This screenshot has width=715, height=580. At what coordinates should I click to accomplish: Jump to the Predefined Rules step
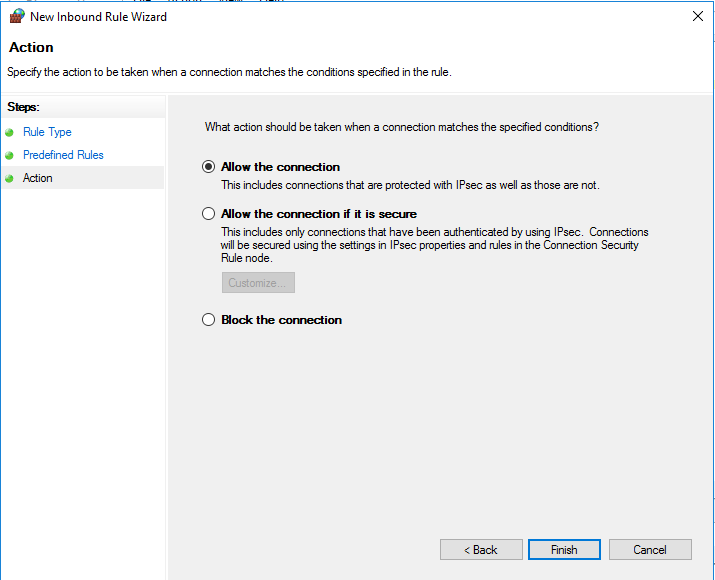(63, 155)
